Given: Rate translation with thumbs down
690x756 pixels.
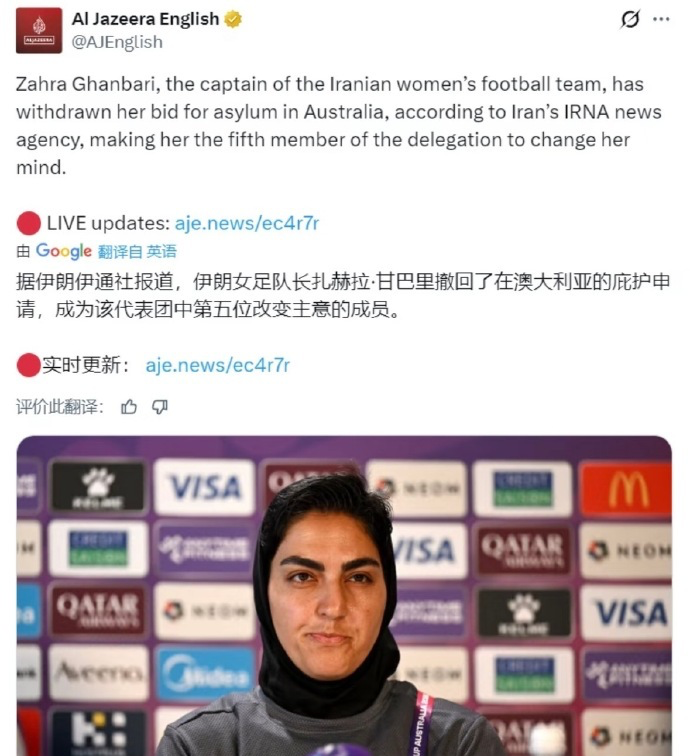Looking at the screenshot, I should pyautogui.click(x=160, y=407).
